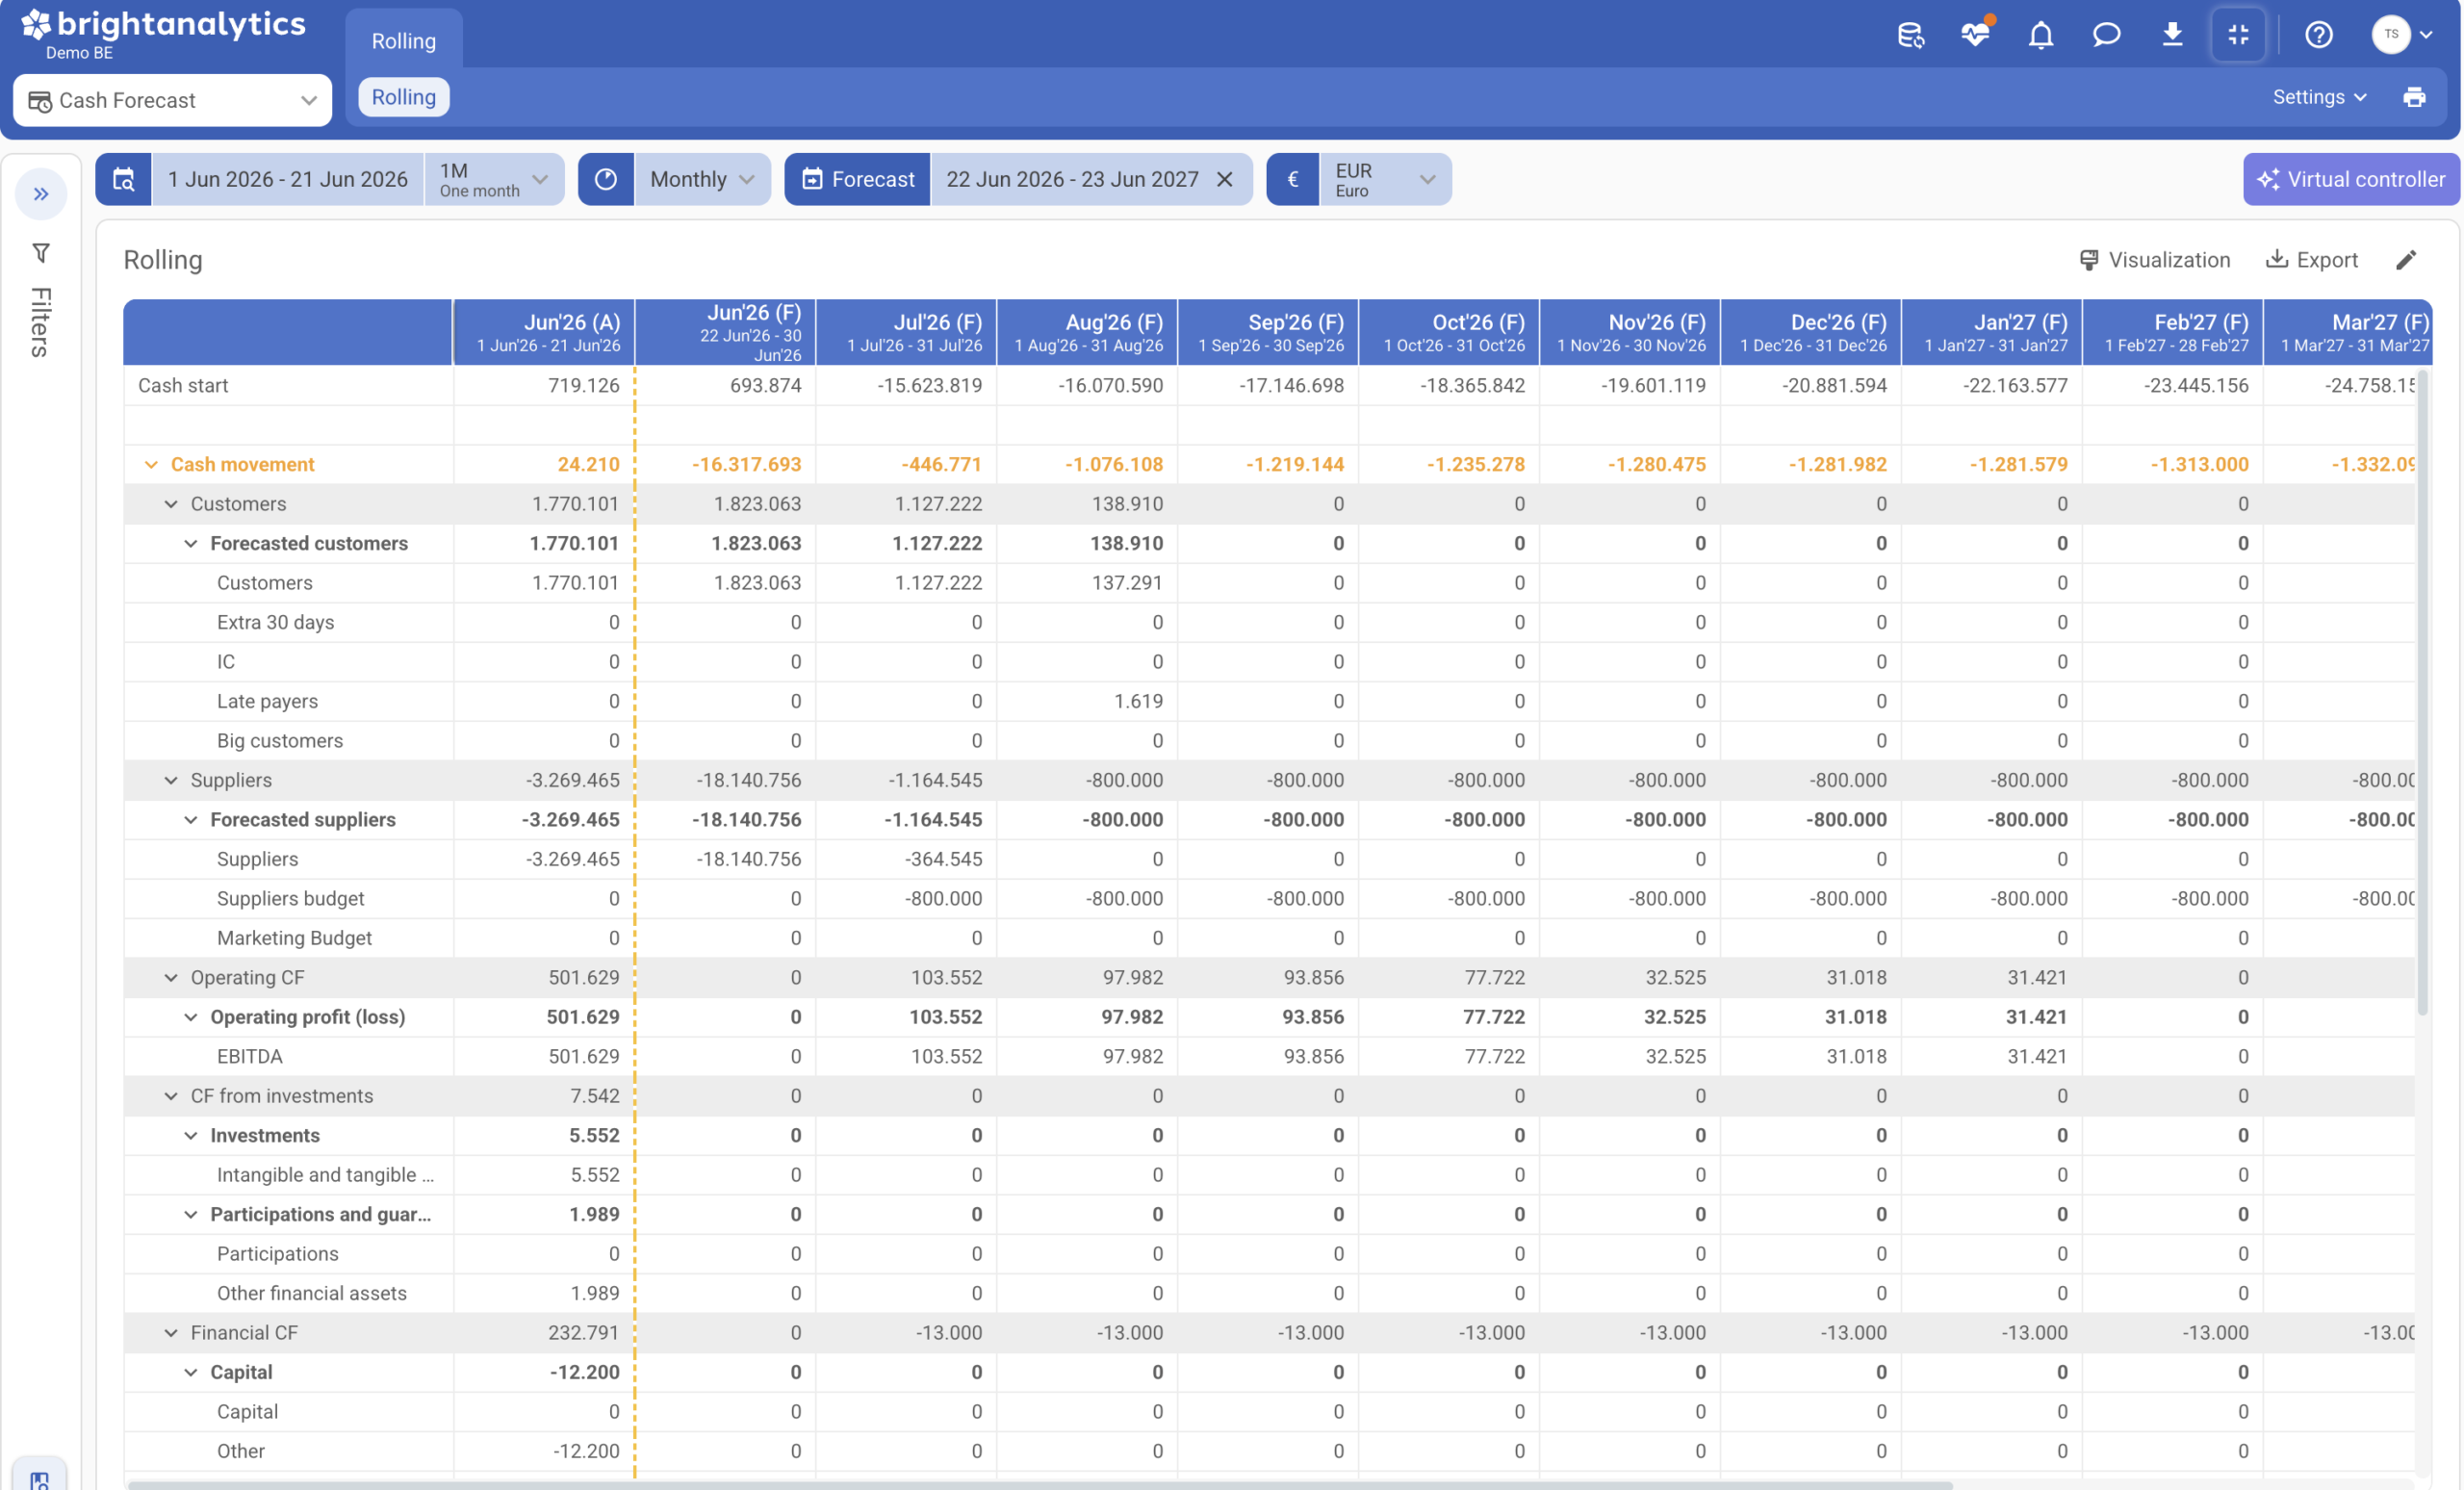
Task: Open the notifications bell
Action: tap(2041, 35)
